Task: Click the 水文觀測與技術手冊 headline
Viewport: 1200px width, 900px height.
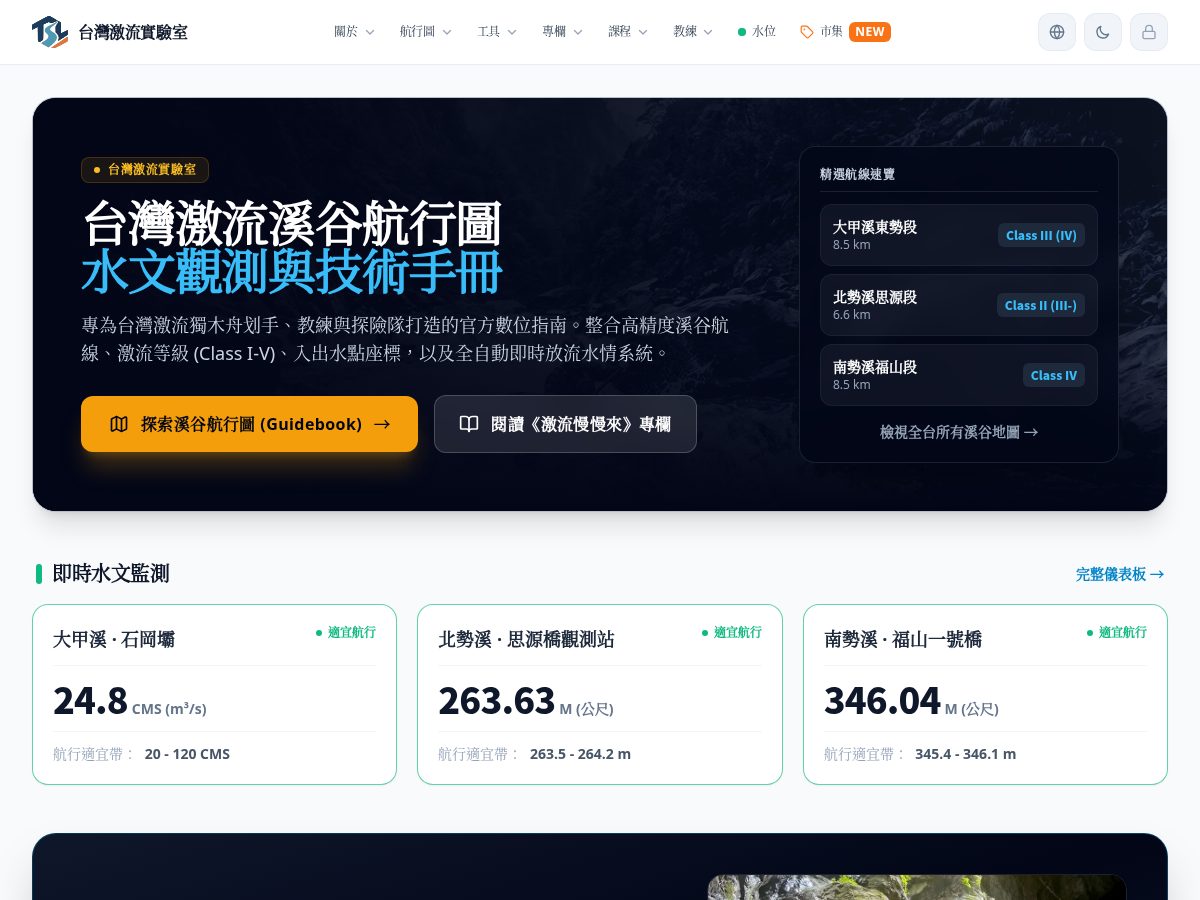Action: tap(291, 271)
